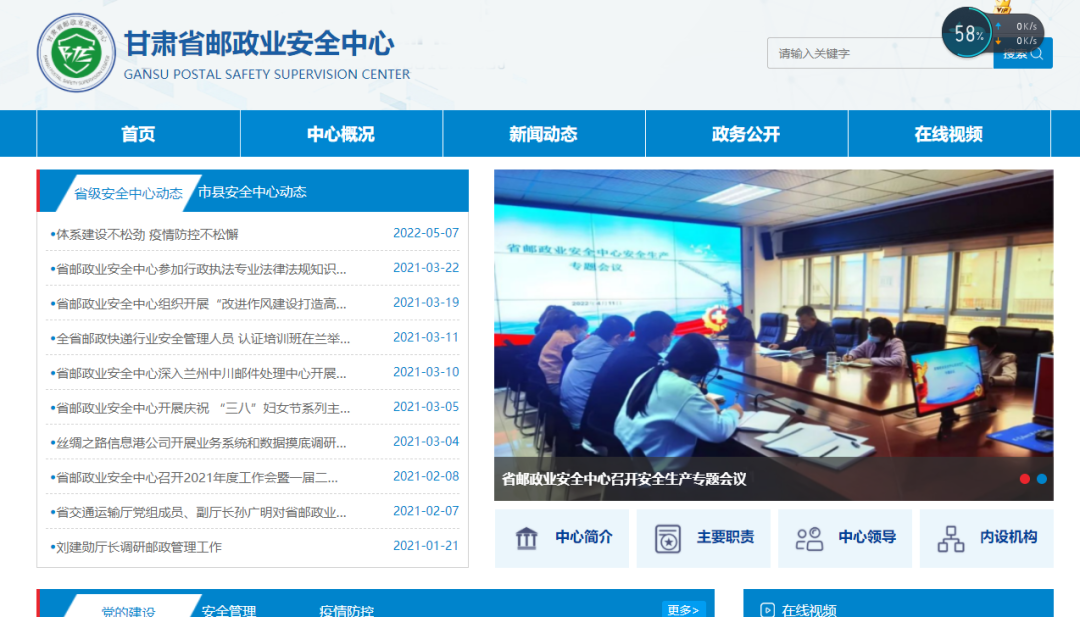Screen dimensions: 1080x617
Task: Switch to 市县安全中心动态 tab
Action: coord(252,192)
